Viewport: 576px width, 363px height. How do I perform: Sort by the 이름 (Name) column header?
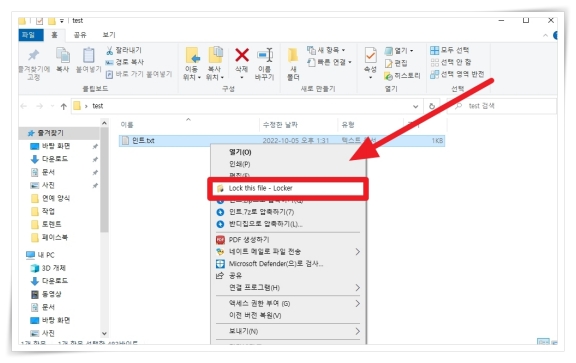(127, 125)
